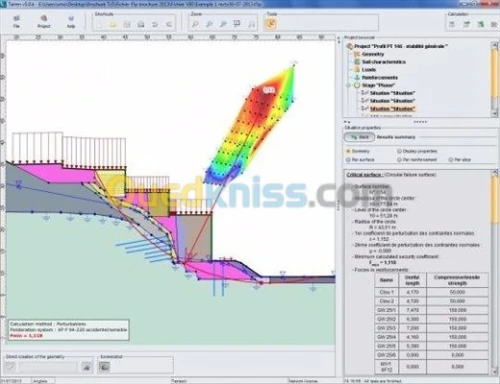500x384 pixels.
Task: Click the first zoom magnifier icon
Action: tap(195, 24)
